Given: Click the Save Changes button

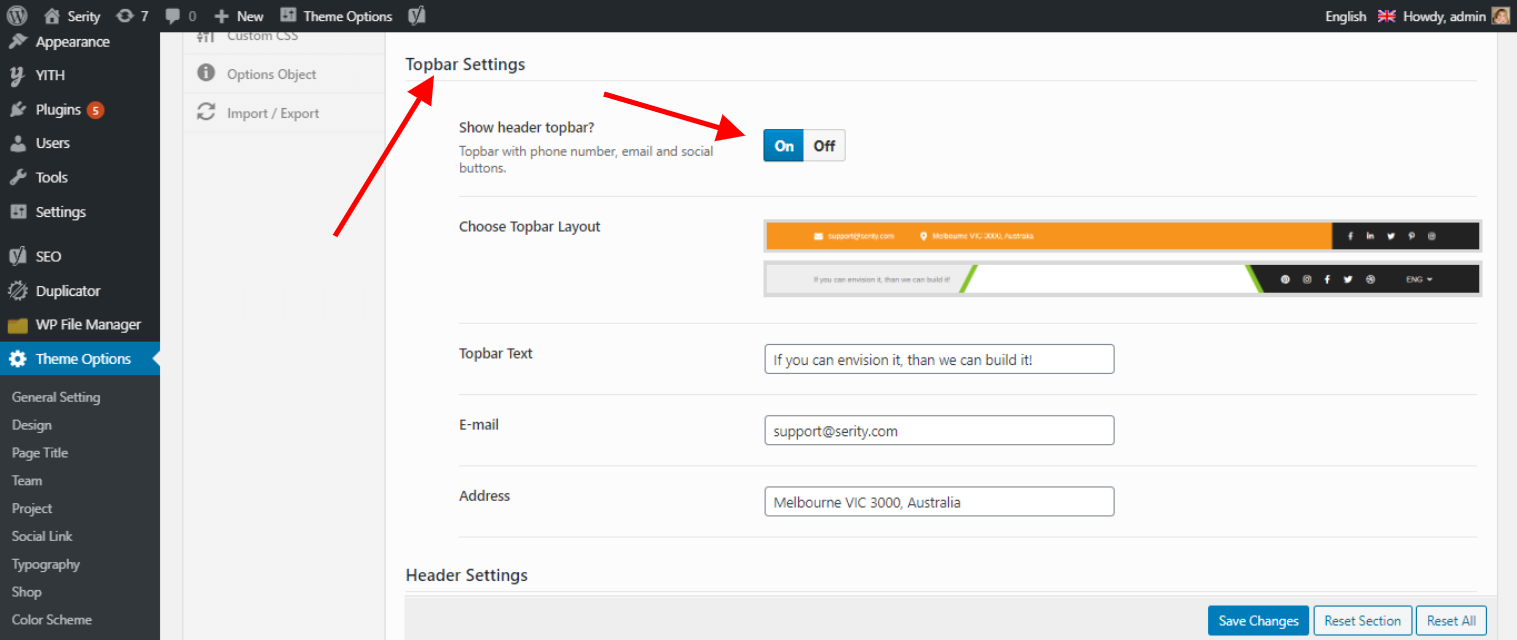Looking at the screenshot, I should (x=1258, y=621).
